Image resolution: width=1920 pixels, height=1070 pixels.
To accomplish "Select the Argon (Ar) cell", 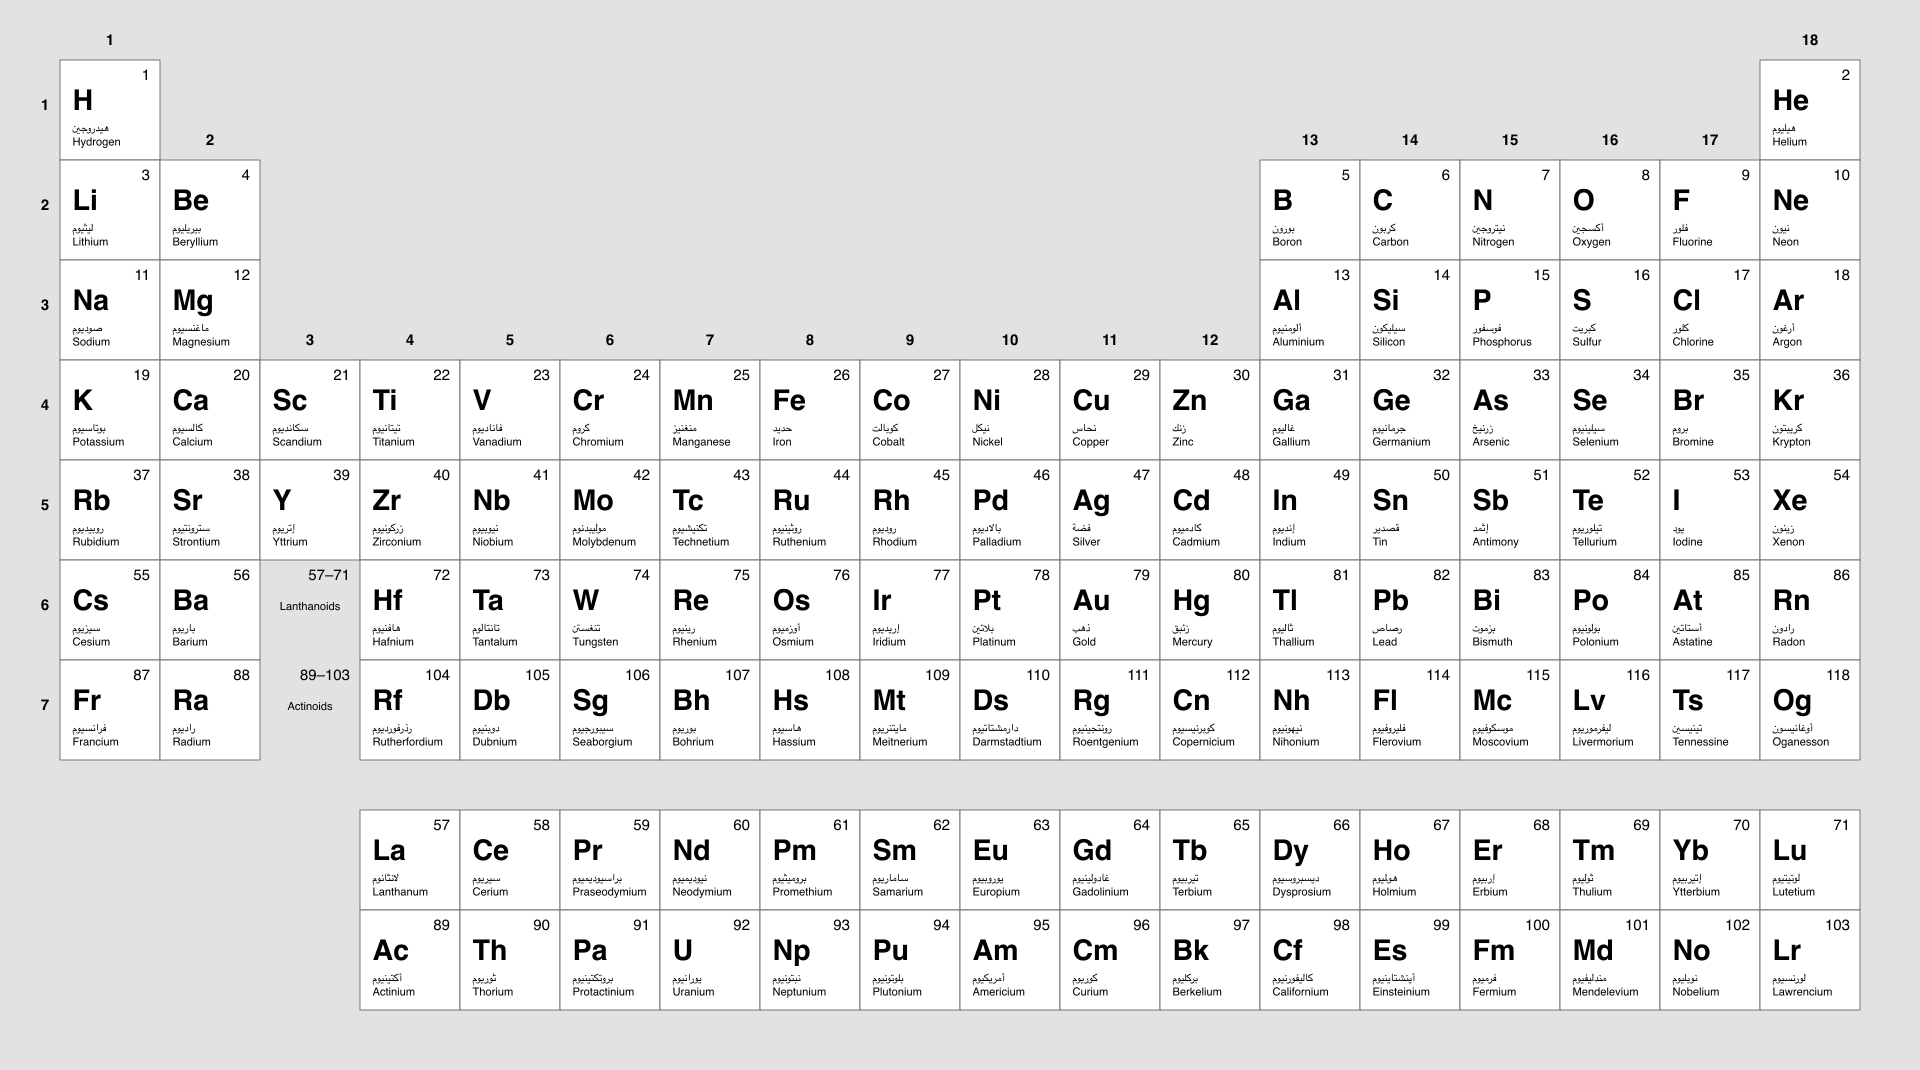I will [x=1810, y=310].
